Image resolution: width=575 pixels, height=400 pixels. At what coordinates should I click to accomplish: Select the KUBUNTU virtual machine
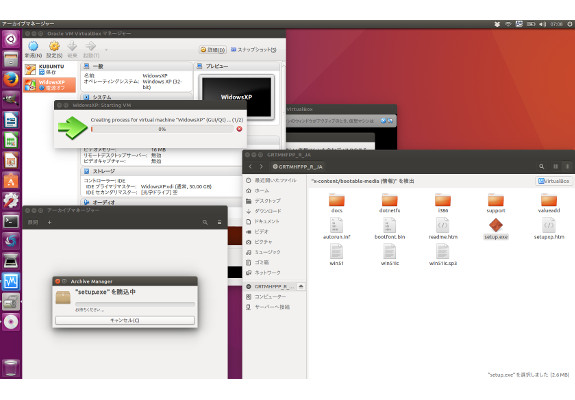50,69
